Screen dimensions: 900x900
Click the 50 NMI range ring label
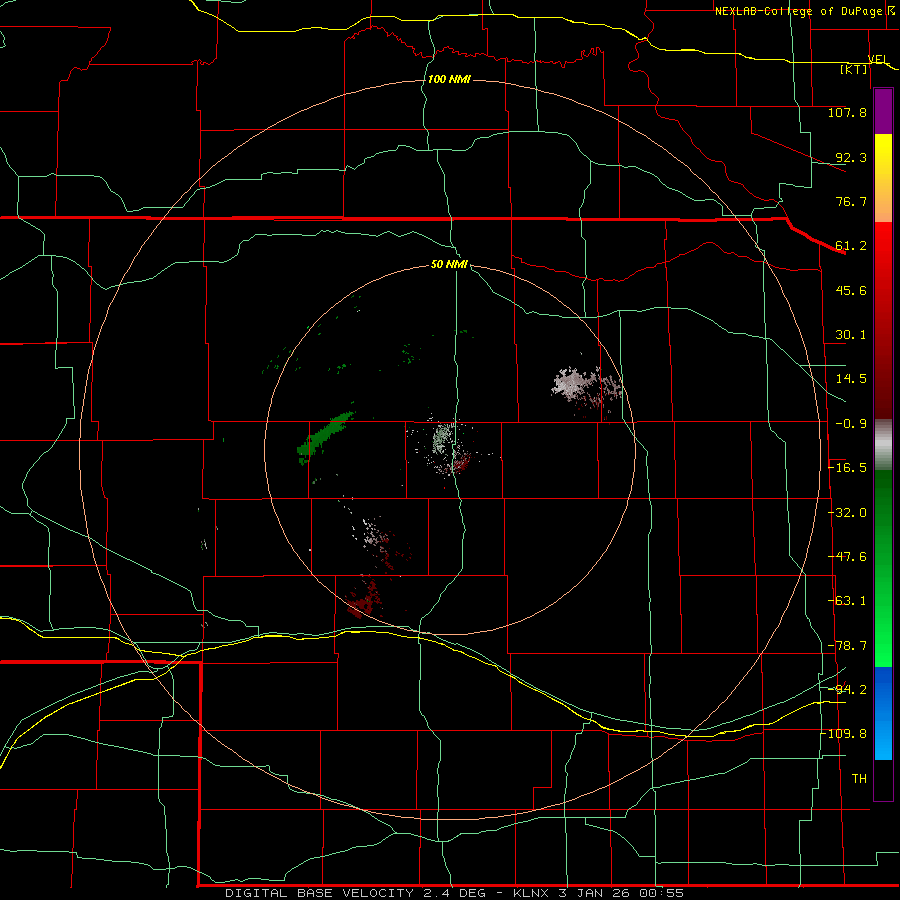click(449, 264)
